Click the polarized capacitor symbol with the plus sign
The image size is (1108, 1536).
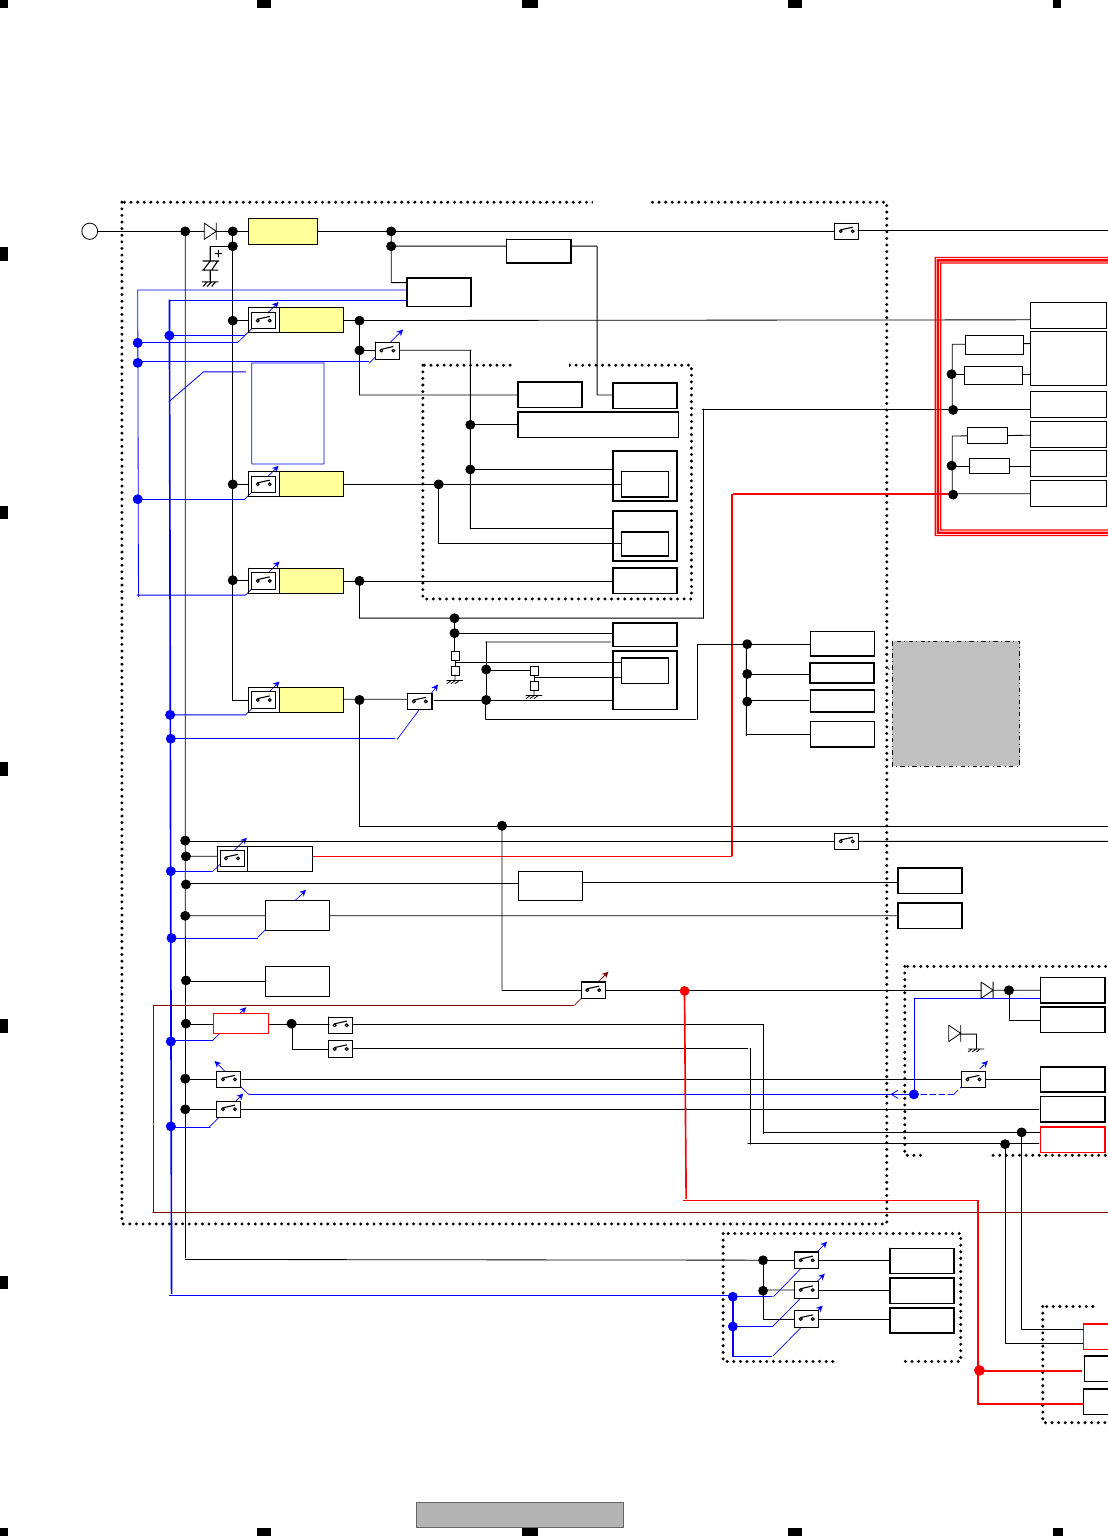(210, 268)
